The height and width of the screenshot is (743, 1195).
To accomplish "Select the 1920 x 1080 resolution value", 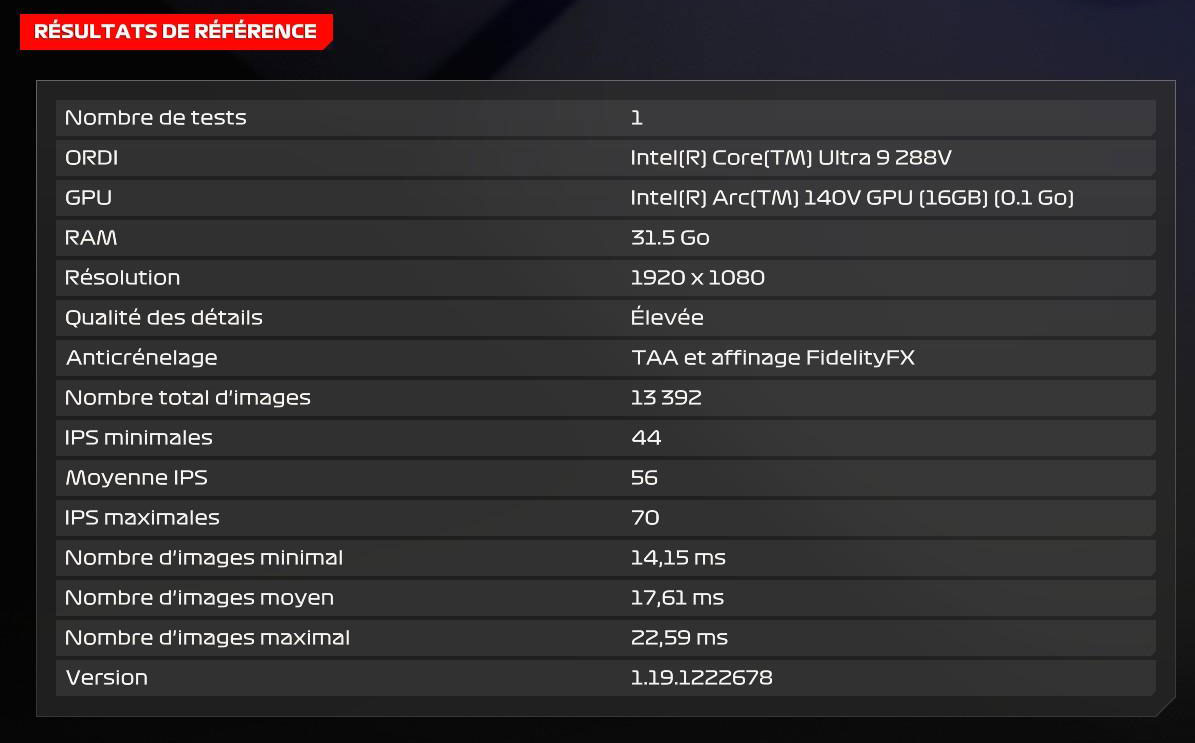I will [x=697, y=278].
